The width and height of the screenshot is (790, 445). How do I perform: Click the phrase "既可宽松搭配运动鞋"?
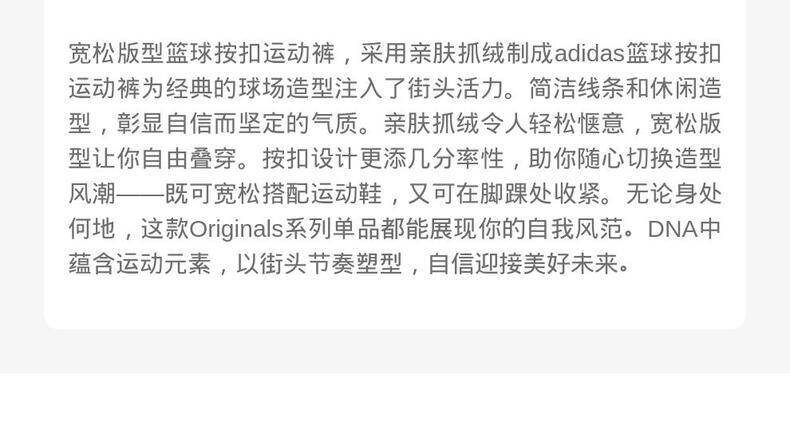(x=274, y=194)
